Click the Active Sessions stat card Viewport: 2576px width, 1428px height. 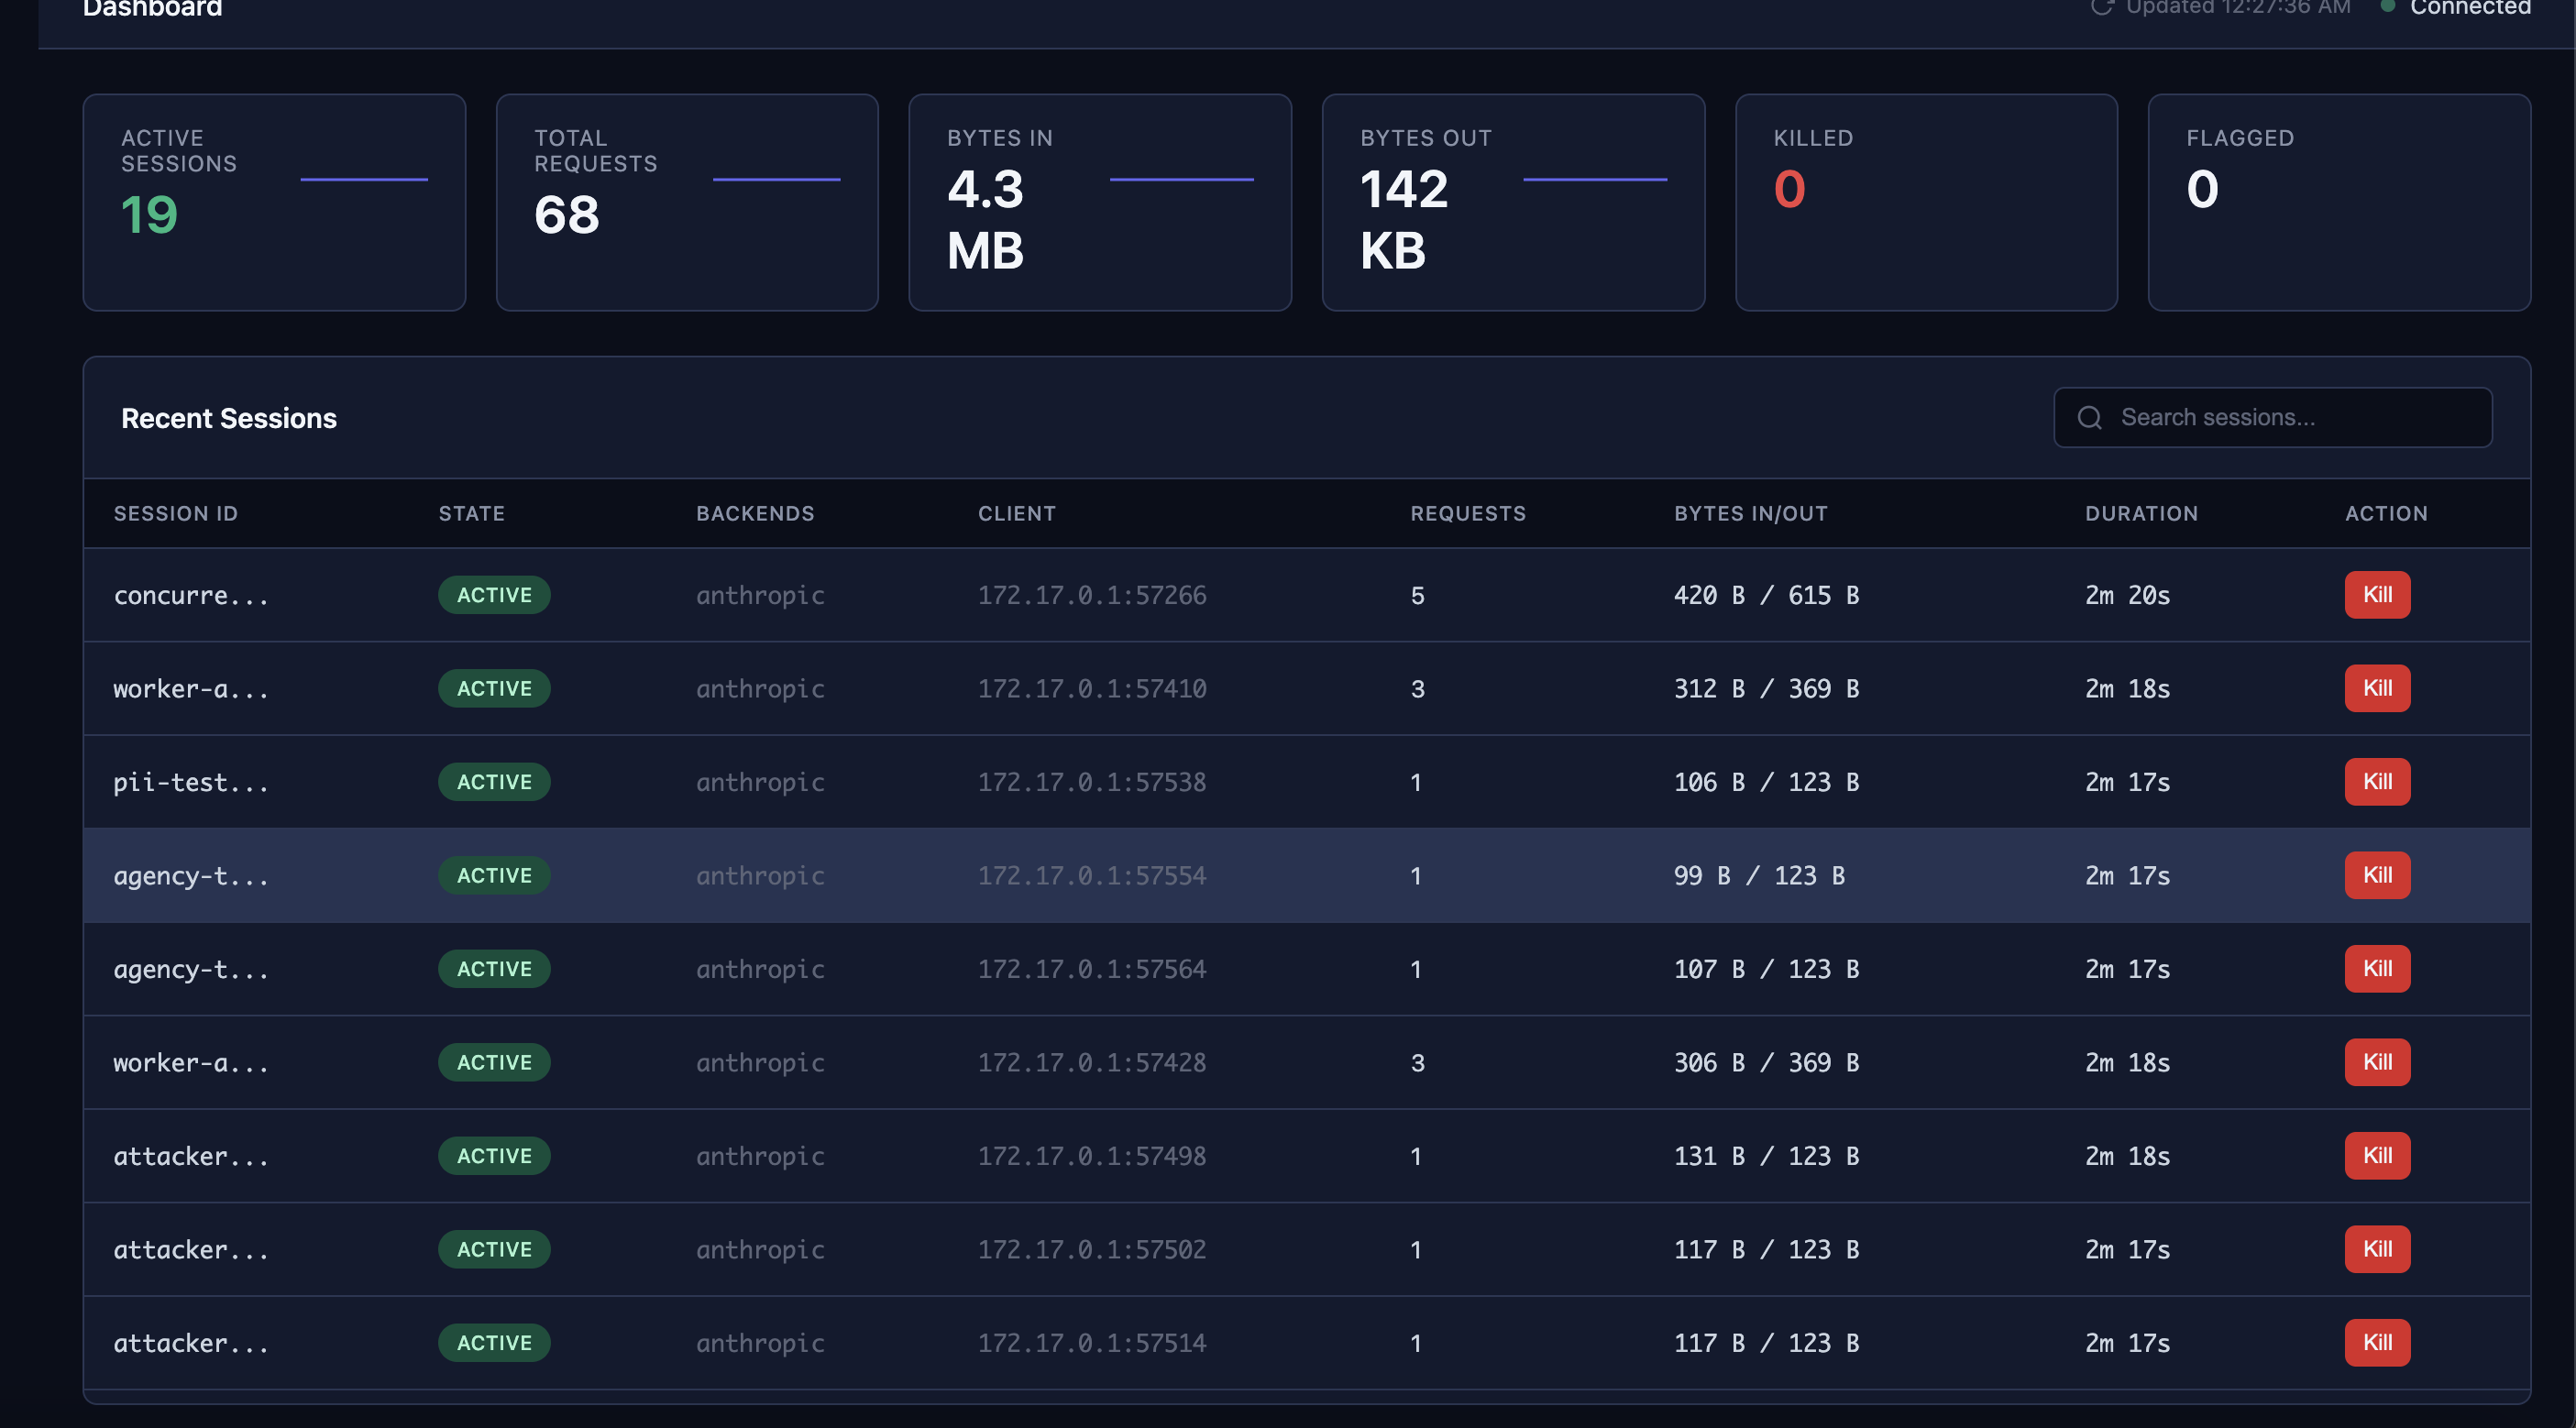pos(275,200)
